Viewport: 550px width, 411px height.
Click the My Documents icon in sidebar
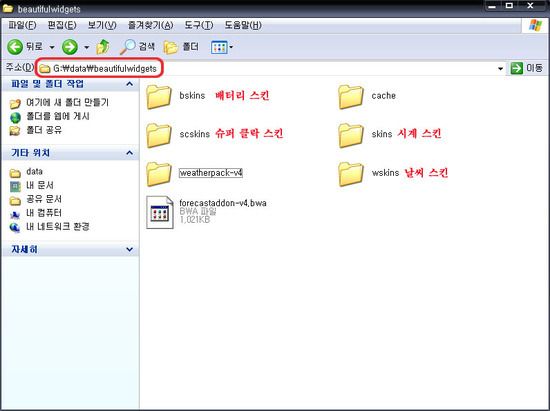[x=15, y=186]
